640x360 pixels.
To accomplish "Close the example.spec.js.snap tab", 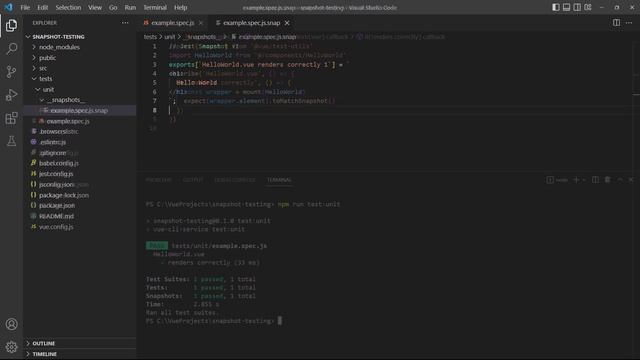I will (287, 23).
